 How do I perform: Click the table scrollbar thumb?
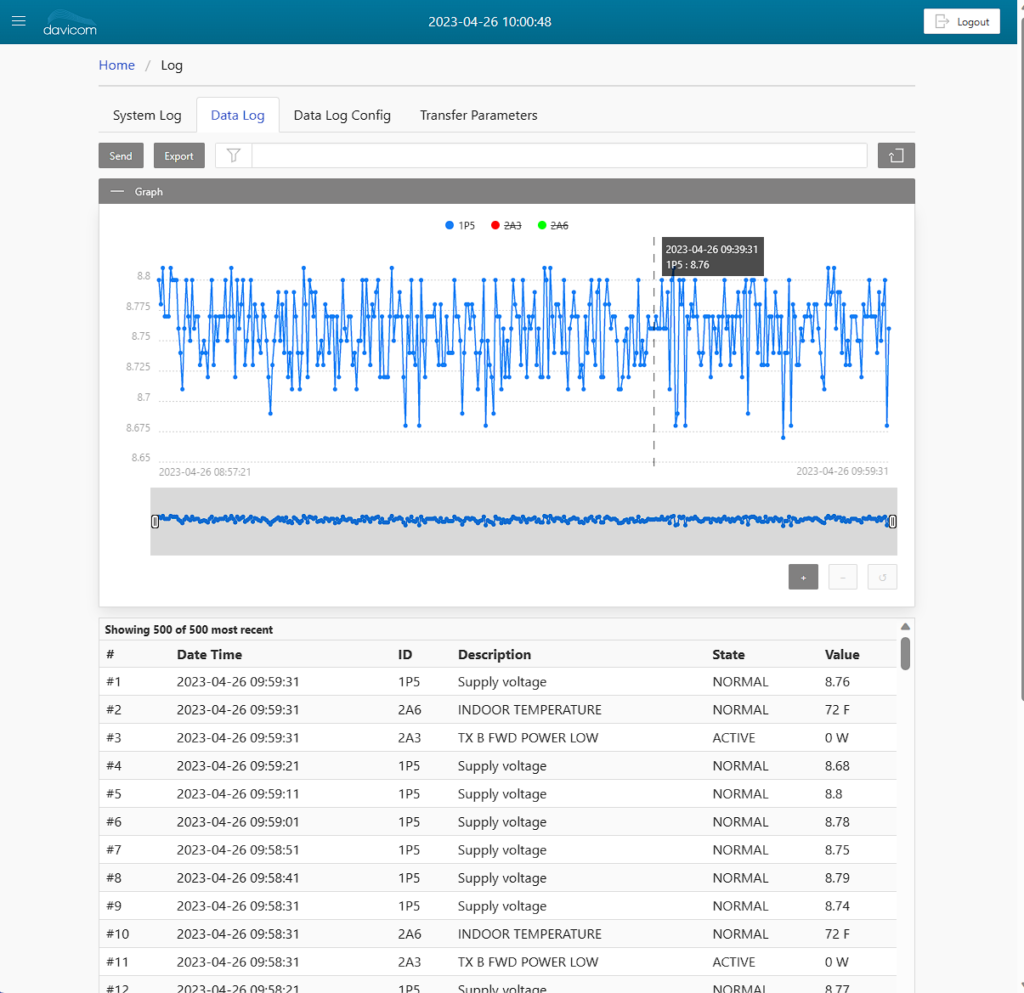905,654
